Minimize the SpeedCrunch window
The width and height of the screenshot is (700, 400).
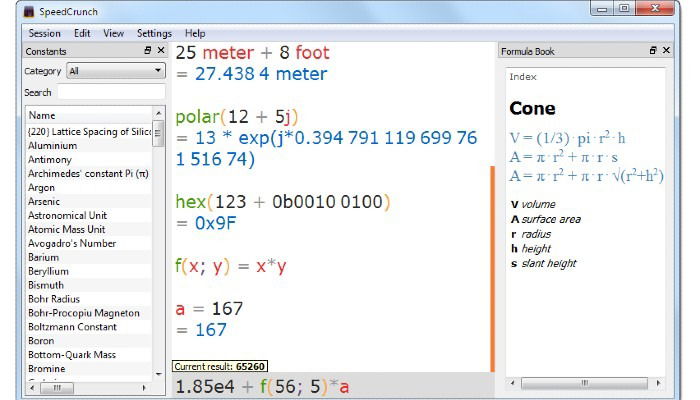[x=602, y=8]
